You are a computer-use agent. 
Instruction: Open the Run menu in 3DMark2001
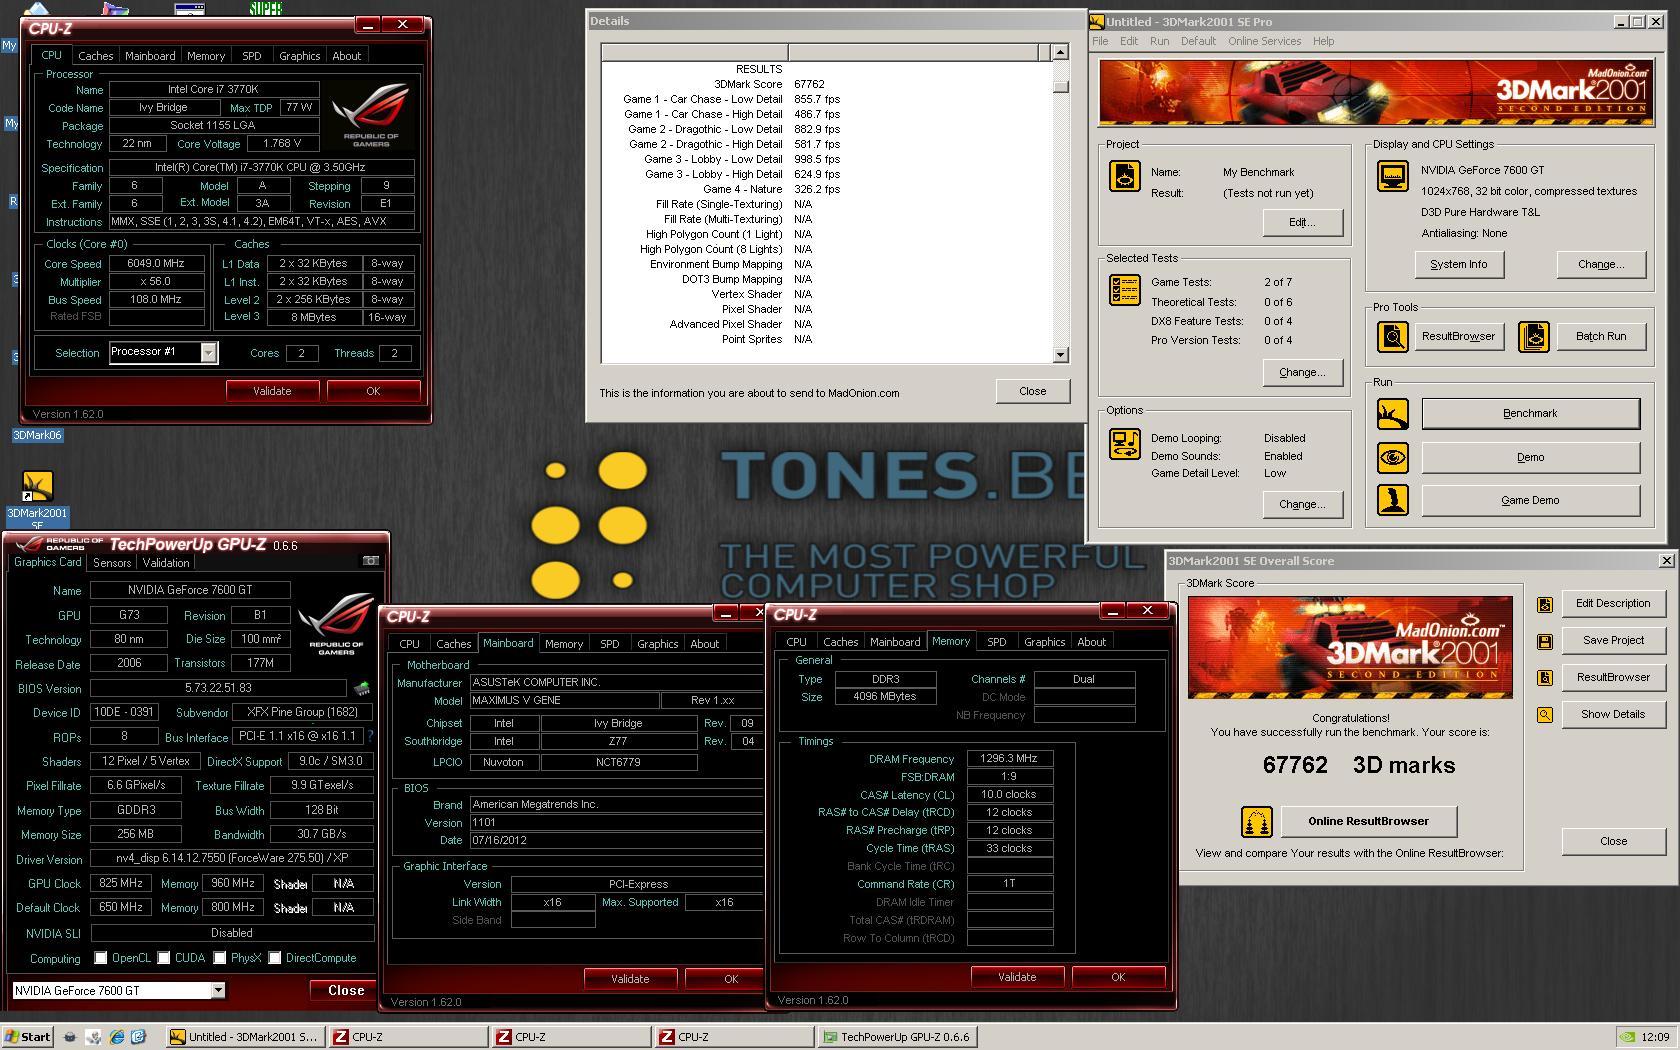point(1159,41)
